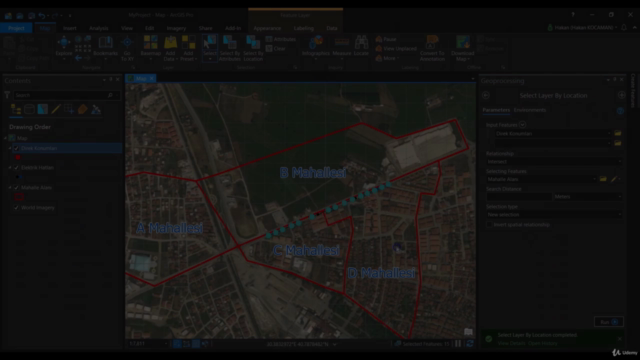The width and height of the screenshot is (640, 360).
Task: Click the filter icon beside Contents search
Action: [7, 95]
